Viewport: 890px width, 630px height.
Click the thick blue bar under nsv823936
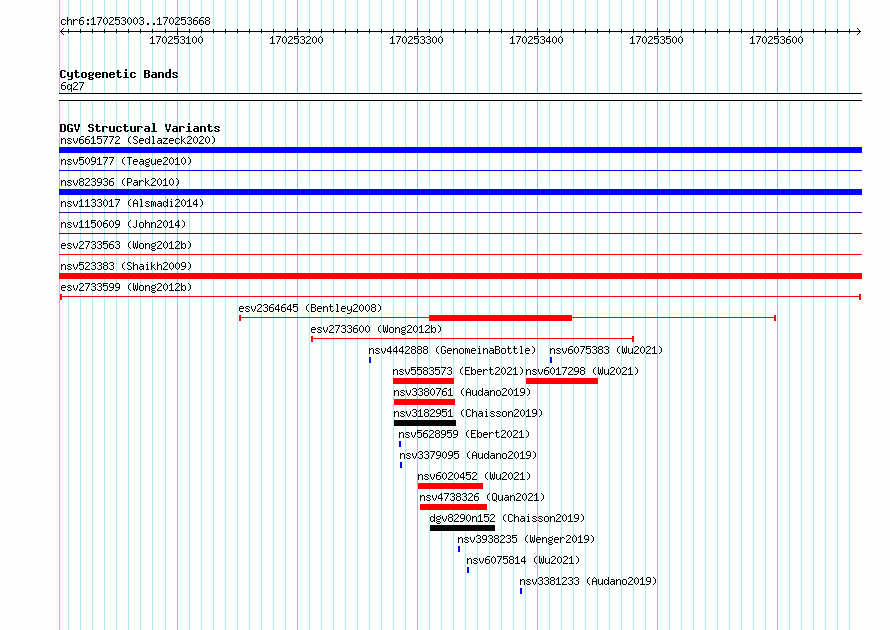[x=460, y=192]
